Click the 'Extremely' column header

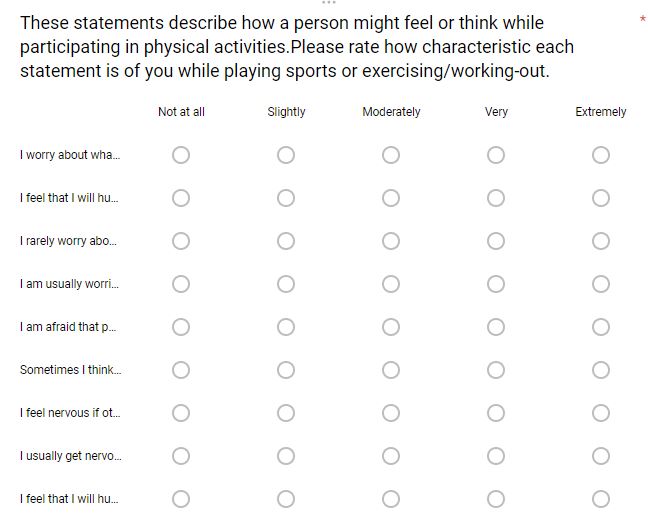pos(601,112)
